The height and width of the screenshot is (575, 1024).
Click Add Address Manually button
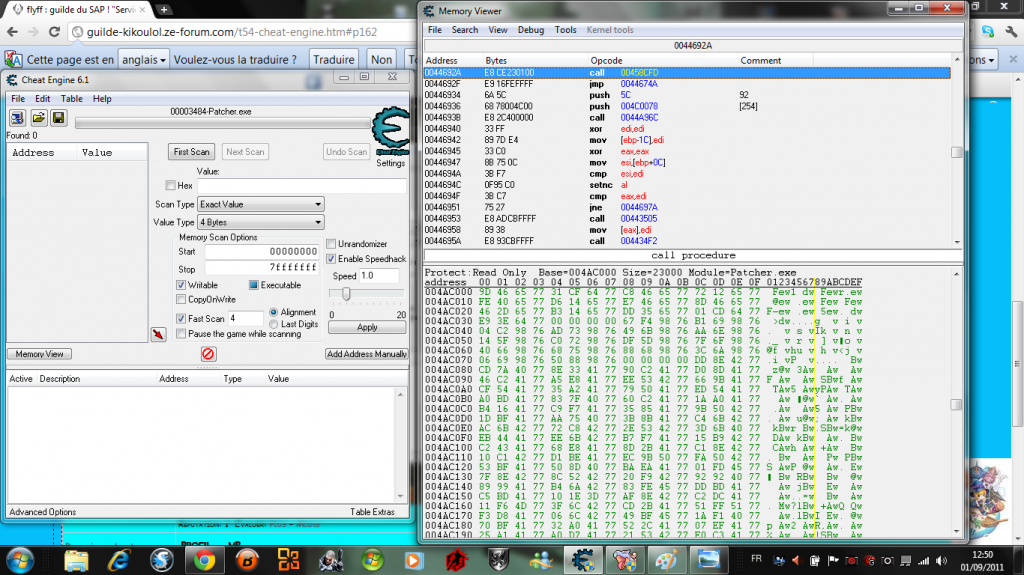click(366, 354)
